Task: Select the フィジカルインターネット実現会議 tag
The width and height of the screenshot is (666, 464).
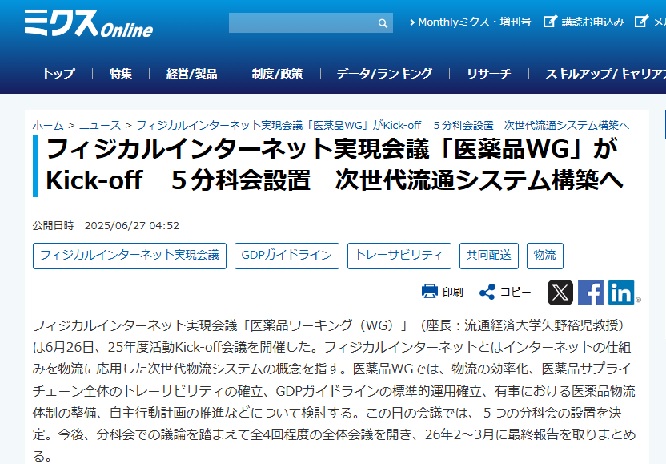Action: click(130, 255)
